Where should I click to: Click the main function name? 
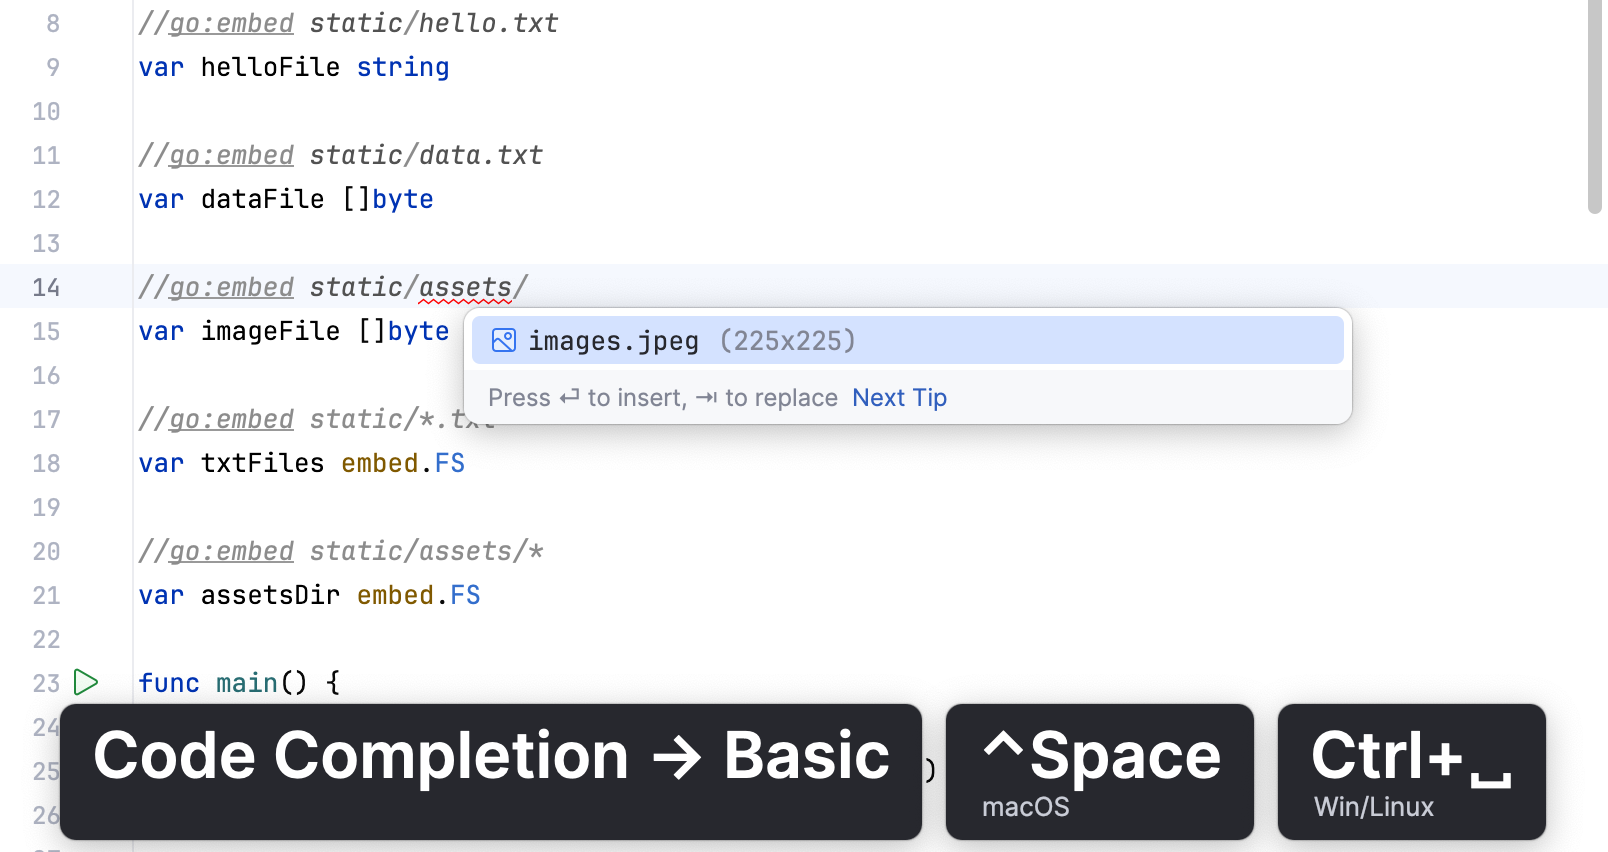click(246, 683)
